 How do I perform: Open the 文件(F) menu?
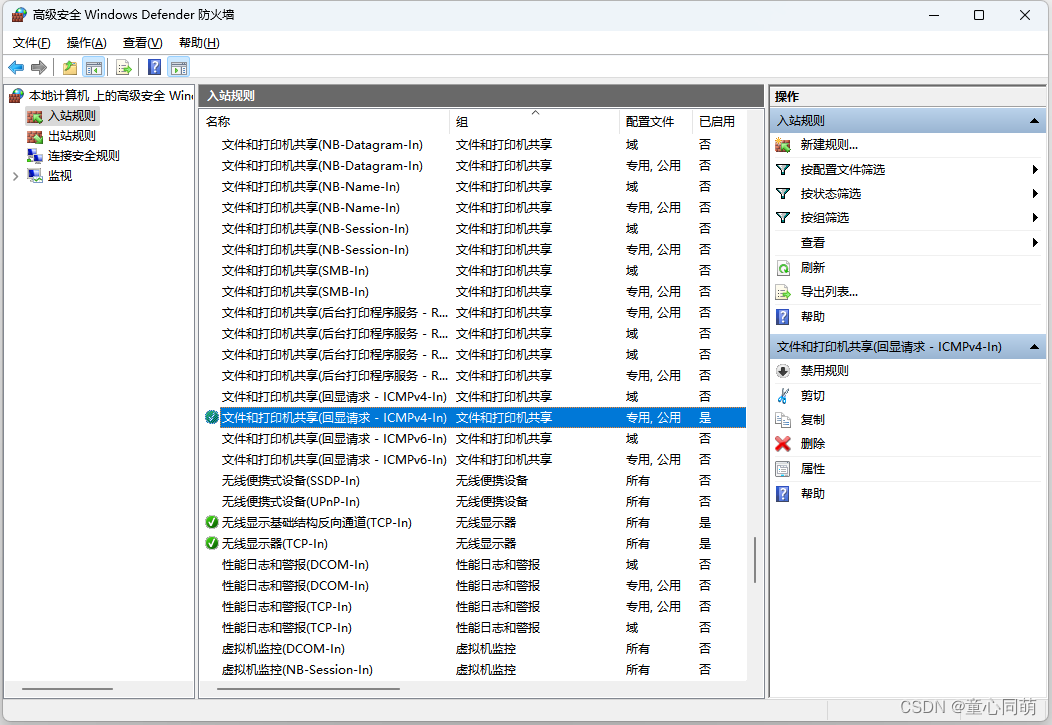pyautogui.click(x=32, y=43)
